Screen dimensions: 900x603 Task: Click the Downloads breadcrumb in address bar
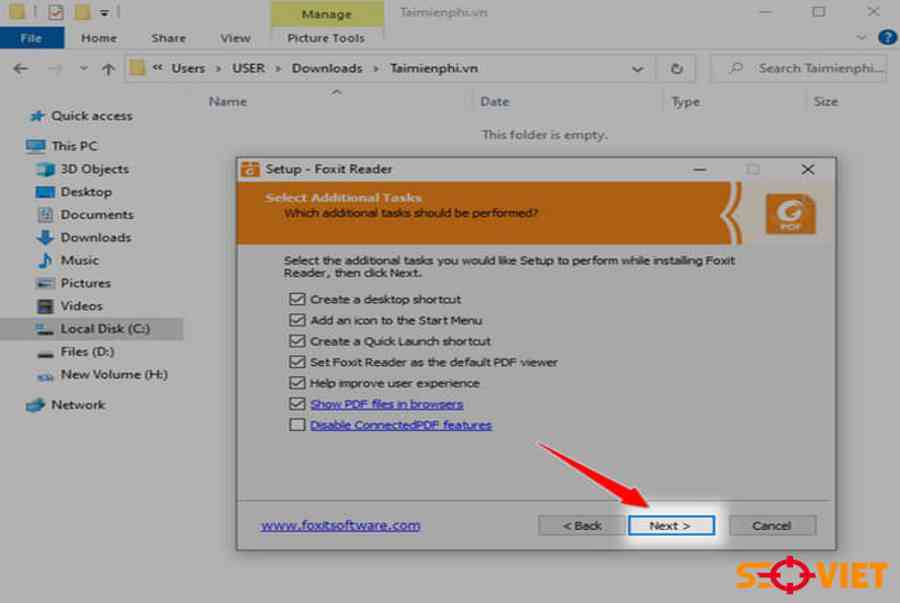[x=327, y=68]
